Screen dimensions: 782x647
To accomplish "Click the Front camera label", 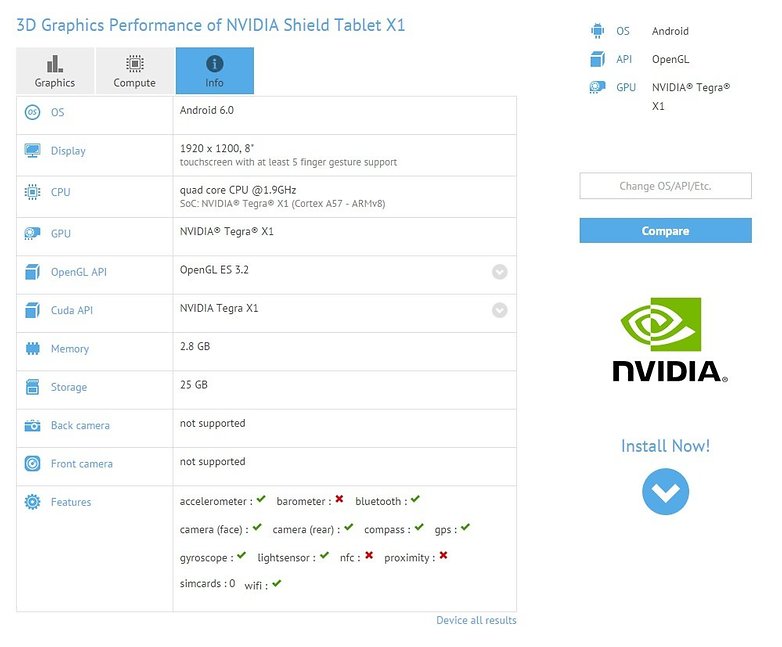I will pyautogui.click(x=82, y=464).
